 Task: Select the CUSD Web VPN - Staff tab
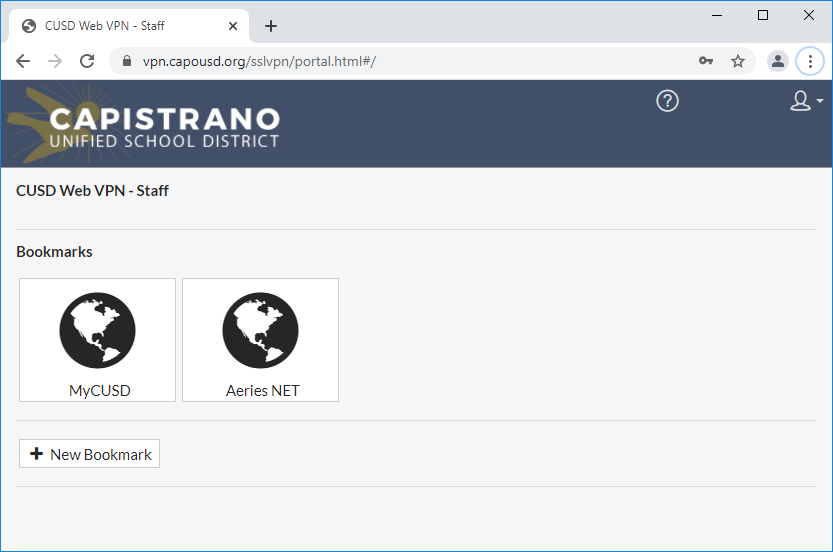pos(129,26)
